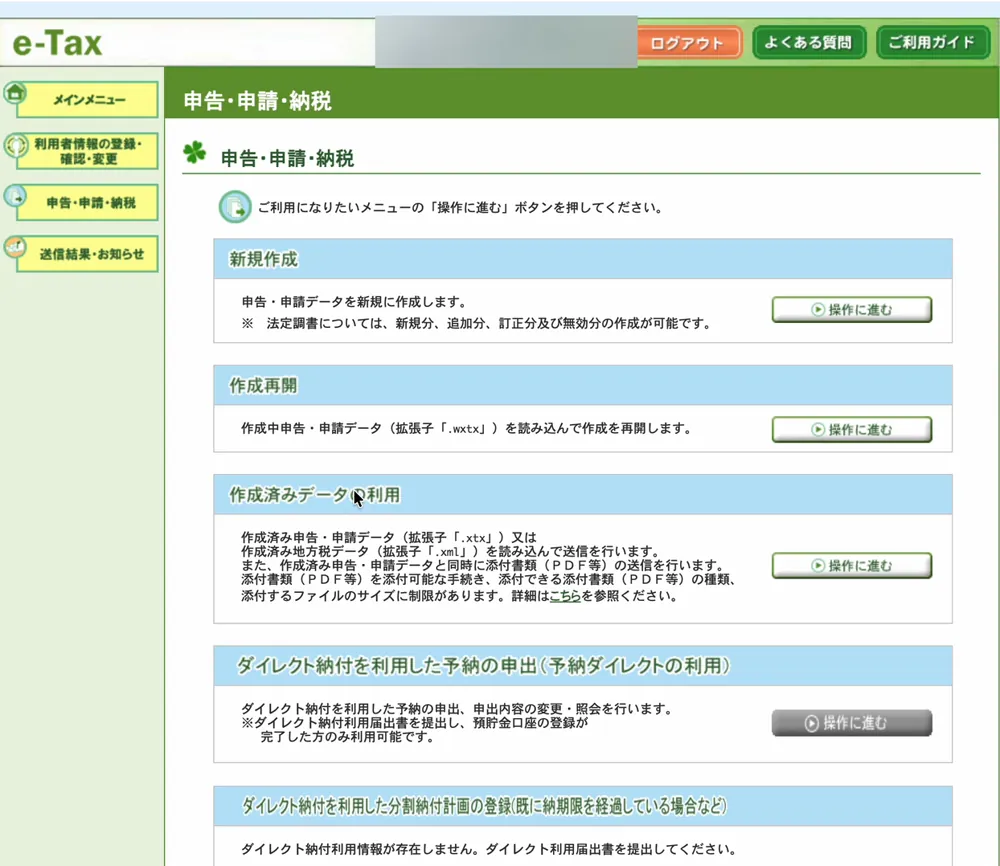The image size is (1000, 866).
Task: Select 申告・申請・納税 in the sidebar
Action: click(88, 203)
